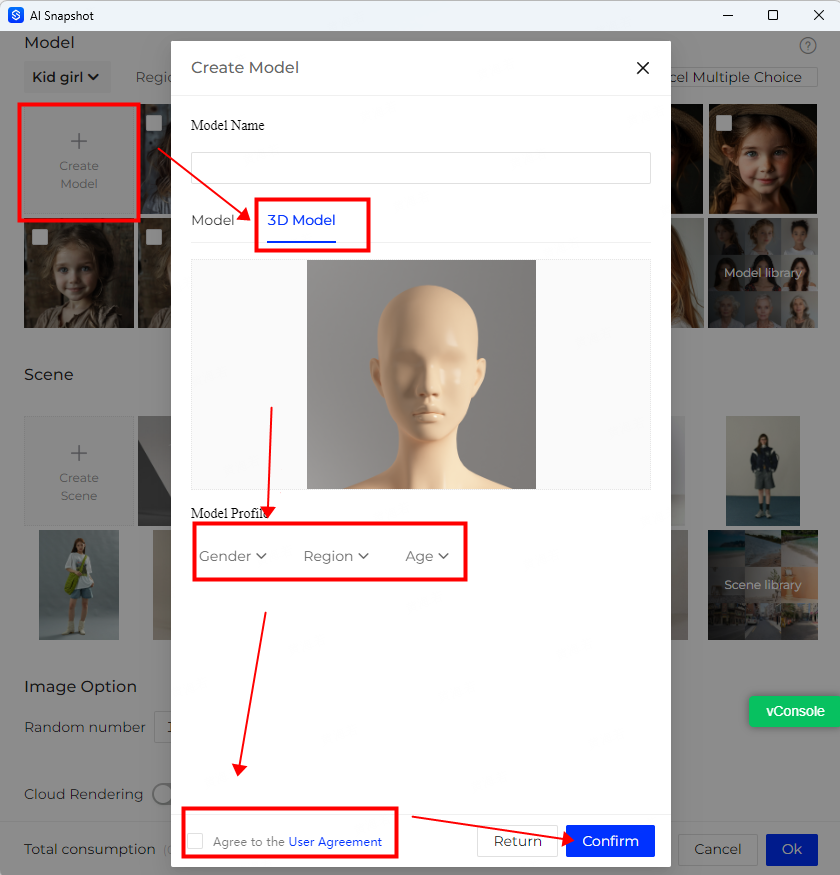Tick the Agree to User Agreement checkbox
The width and height of the screenshot is (840, 875).
click(x=195, y=841)
